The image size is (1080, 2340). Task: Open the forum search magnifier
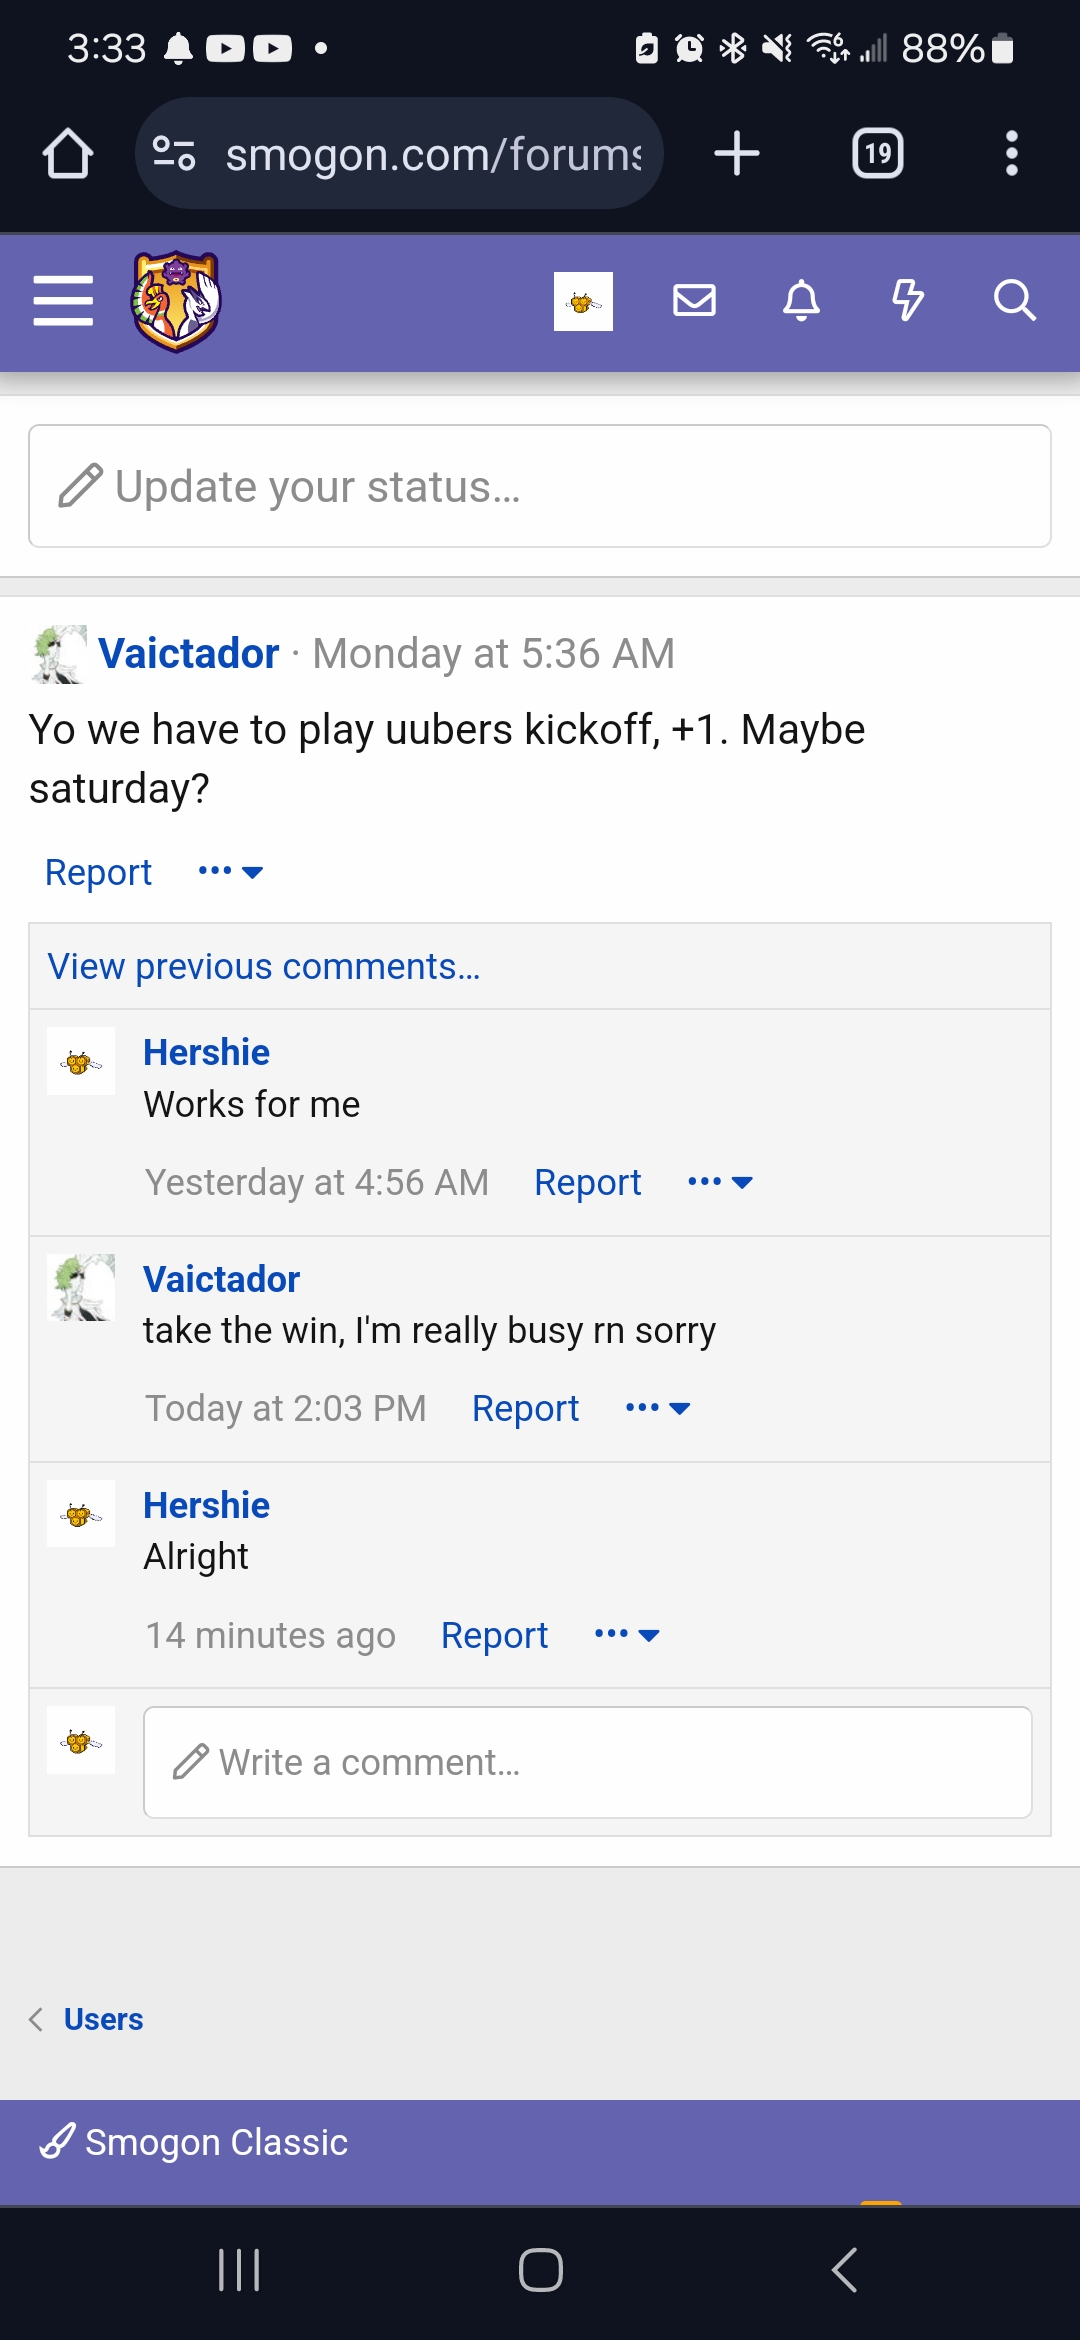coord(1014,300)
